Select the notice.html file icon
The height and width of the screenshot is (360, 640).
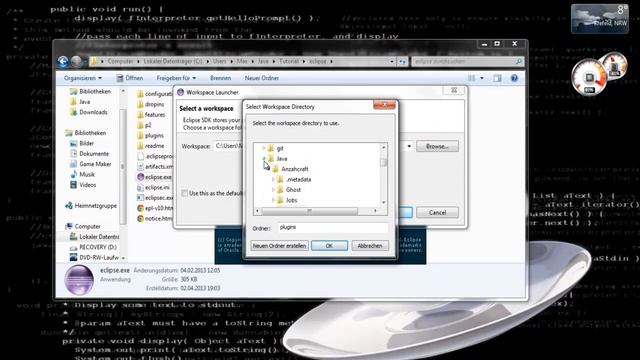140,218
